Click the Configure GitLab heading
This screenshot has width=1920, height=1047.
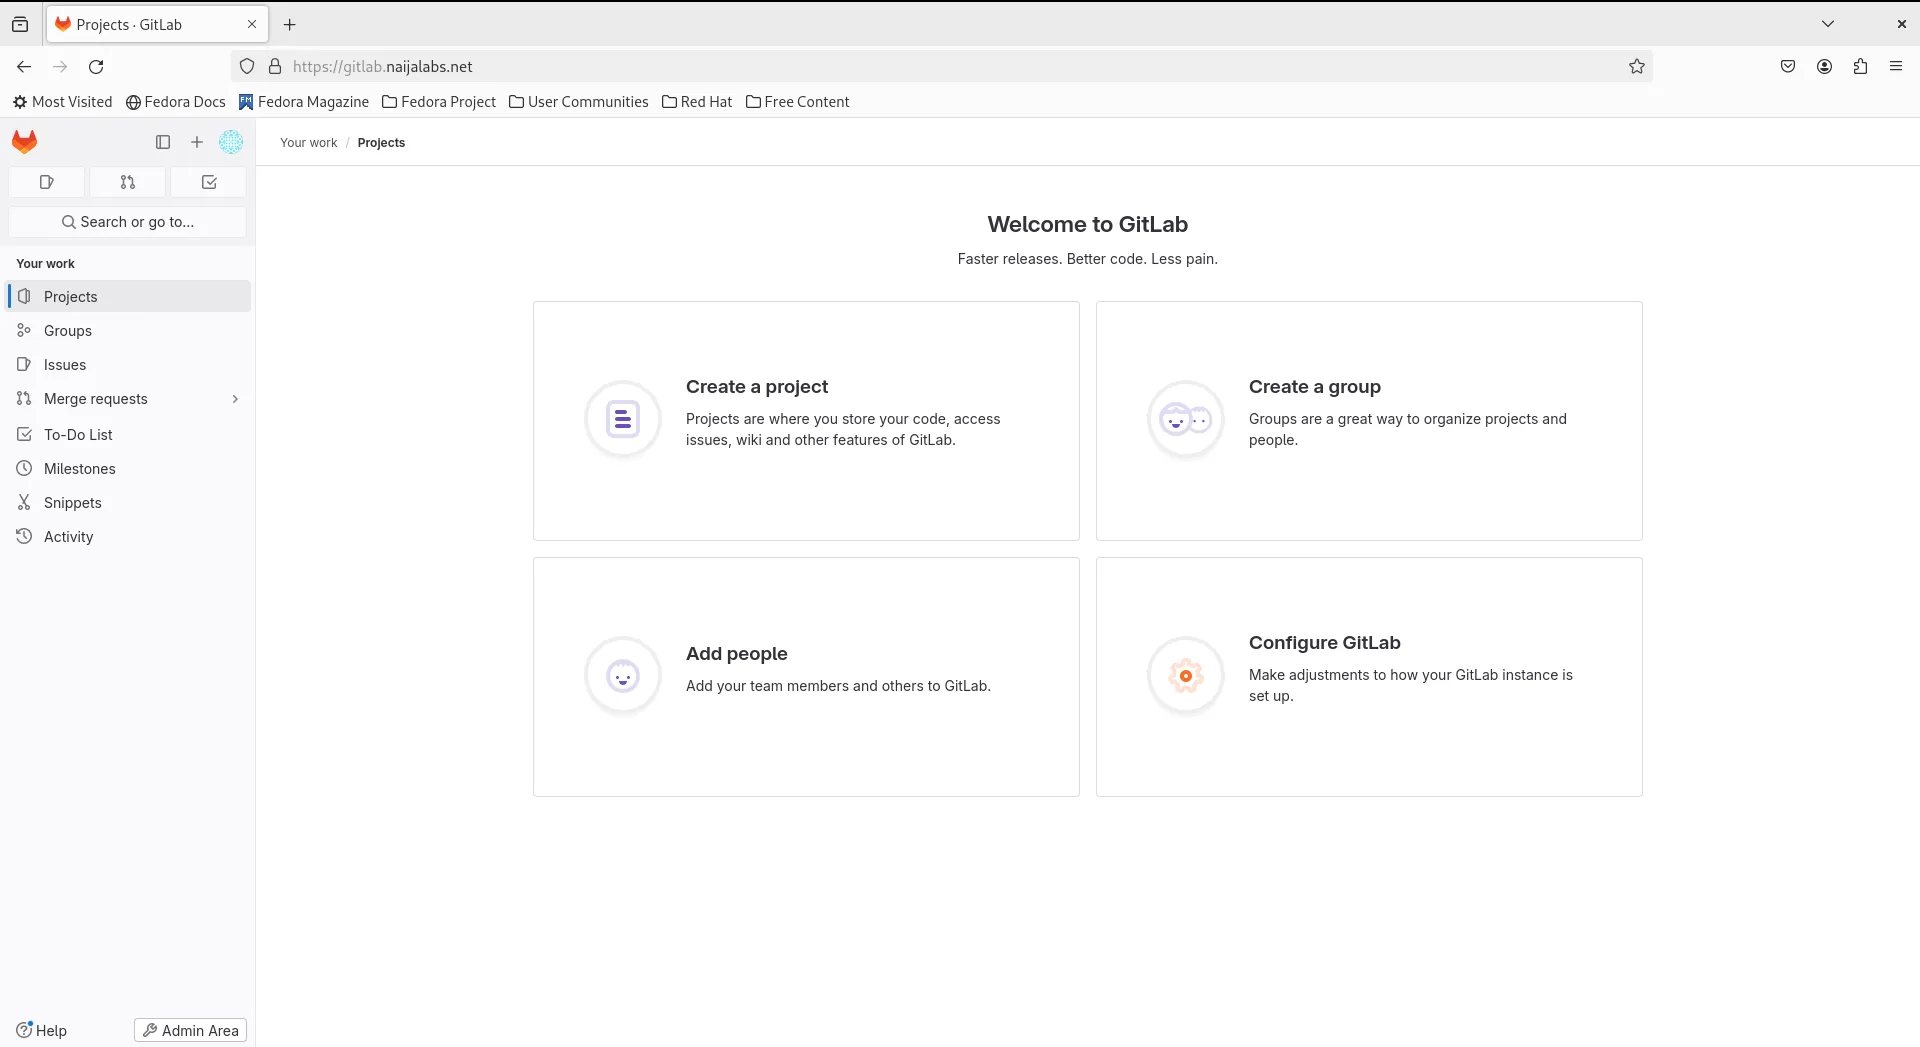pos(1324,643)
